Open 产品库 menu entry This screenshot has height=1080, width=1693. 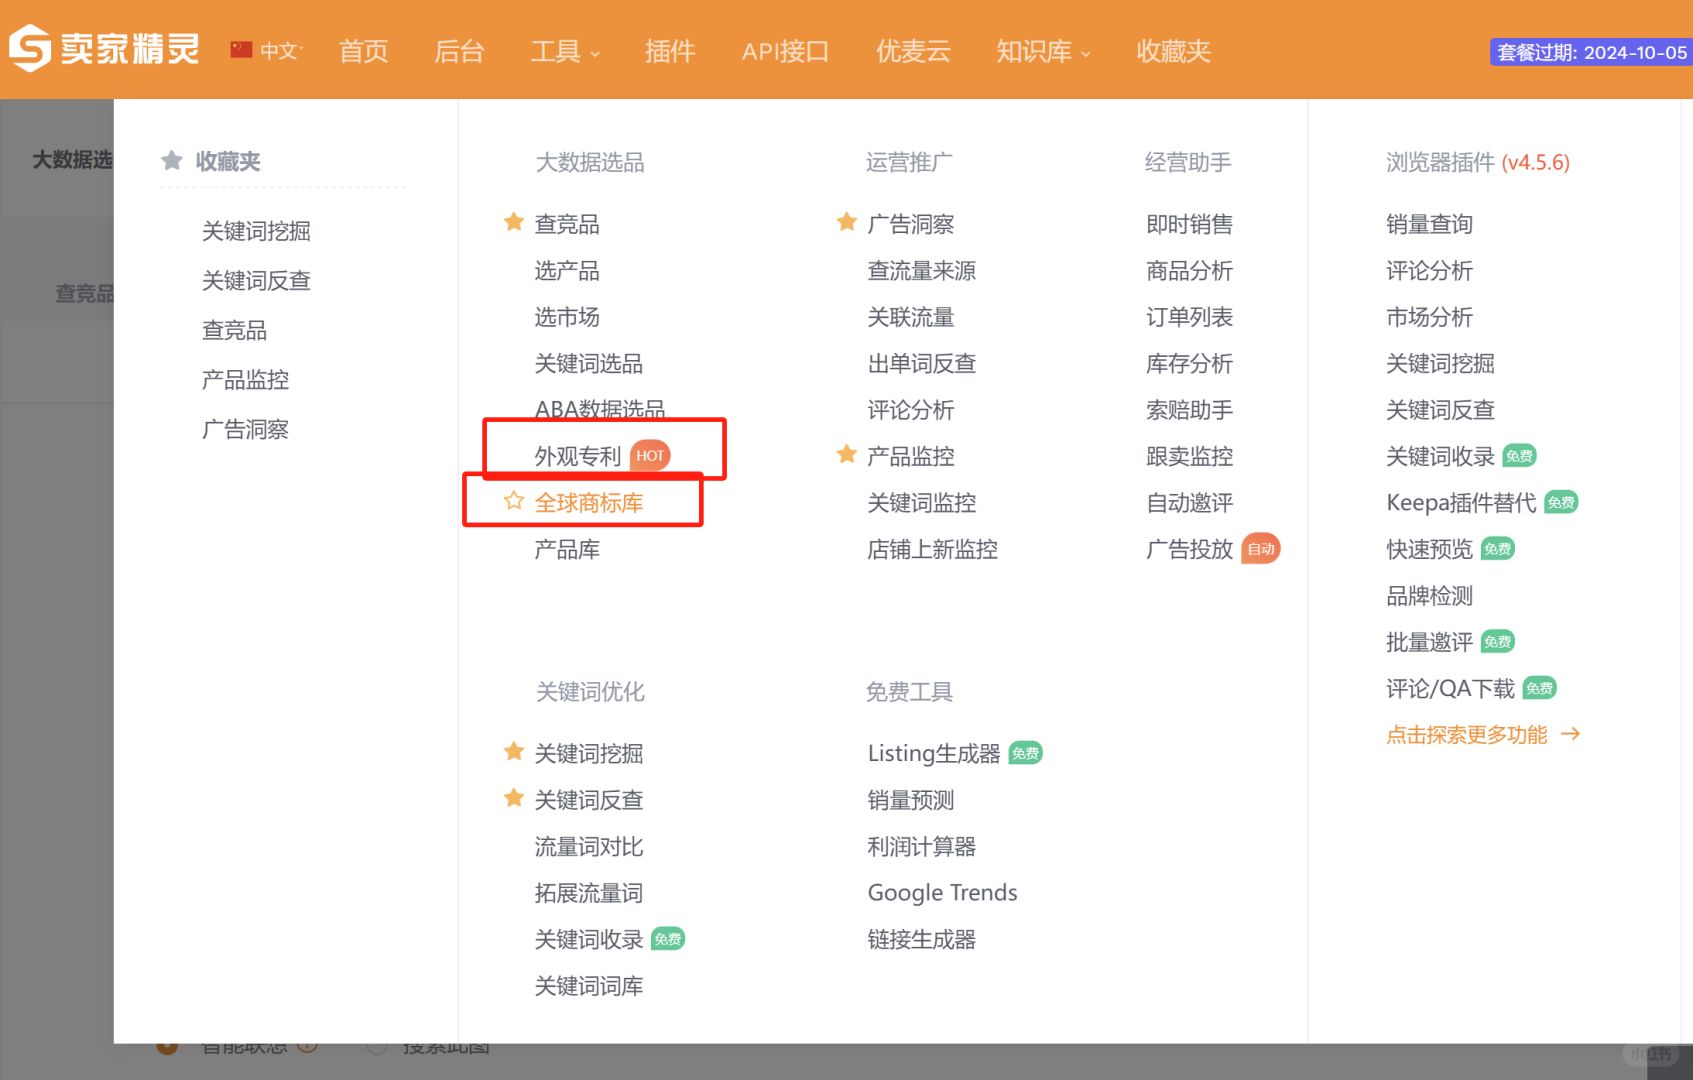(x=567, y=549)
